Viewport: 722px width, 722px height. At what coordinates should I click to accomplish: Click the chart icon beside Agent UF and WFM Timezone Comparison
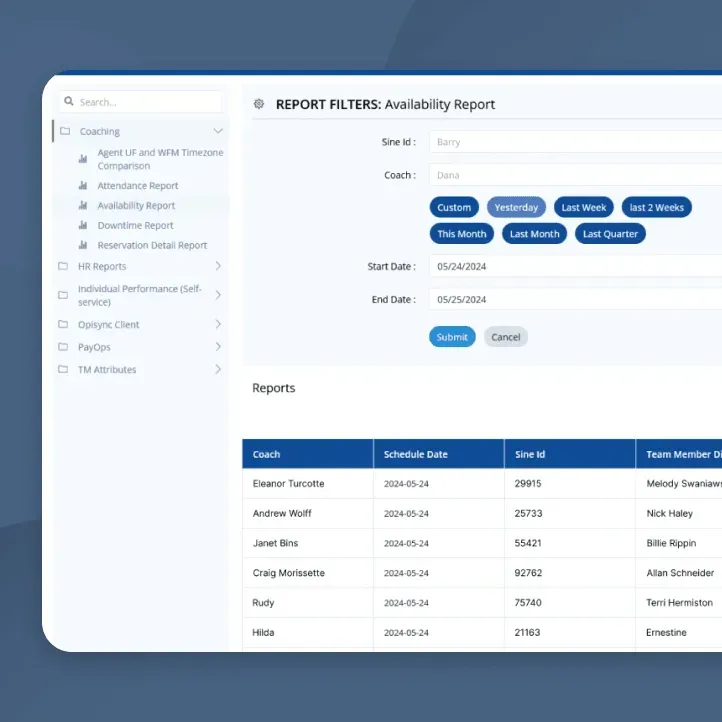coord(83,159)
